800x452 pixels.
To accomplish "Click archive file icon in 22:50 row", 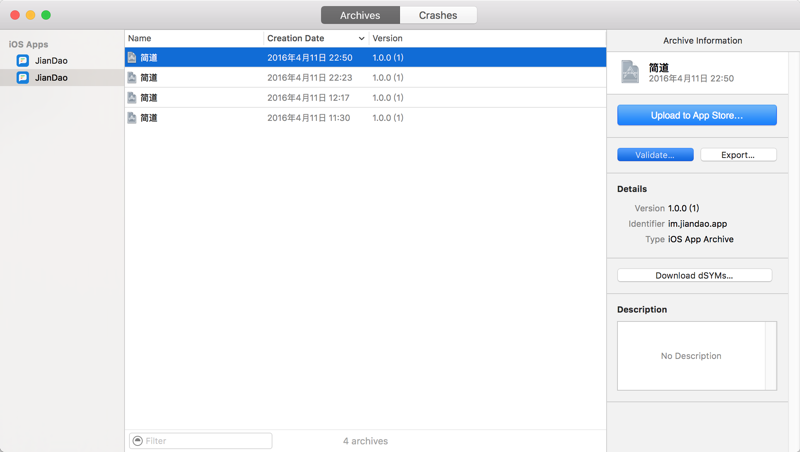I will click(132, 58).
